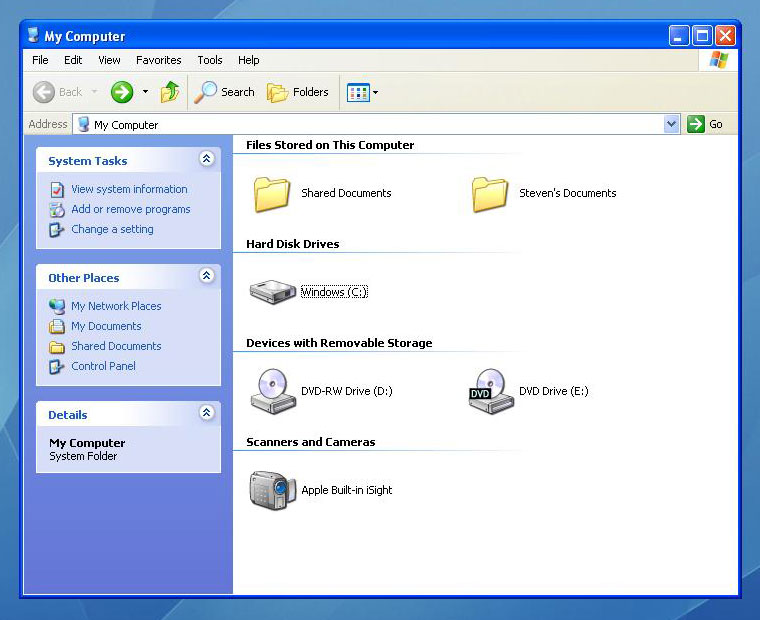Open the Shared Documents sidebar link

coord(116,346)
